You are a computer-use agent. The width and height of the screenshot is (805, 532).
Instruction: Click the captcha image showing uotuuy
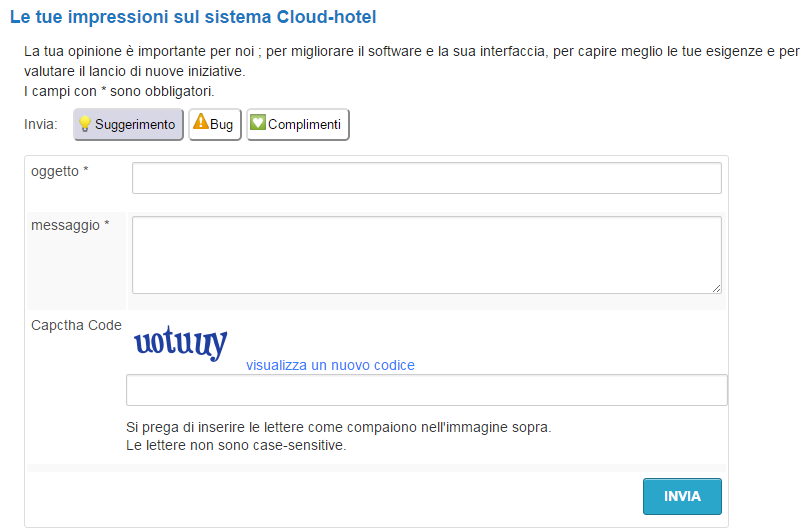click(181, 343)
